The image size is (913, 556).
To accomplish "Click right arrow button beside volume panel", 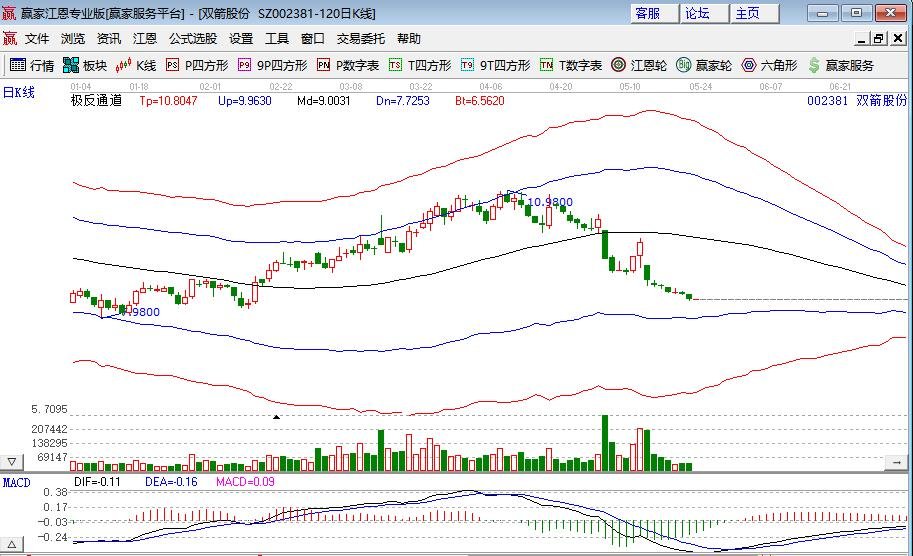I will click(896, 462).
